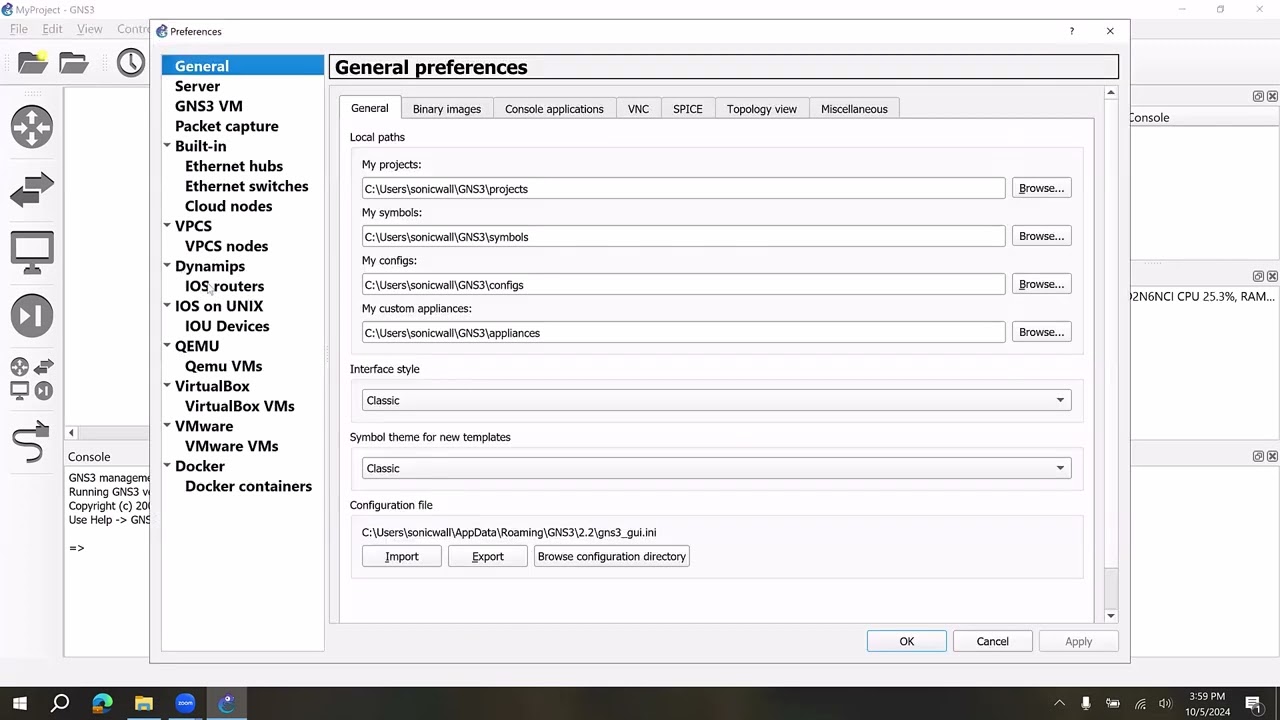The width and height of the screenshot is (1280, 720).
Task: Switch to the Console applications tab
Action: click(554, 109)
